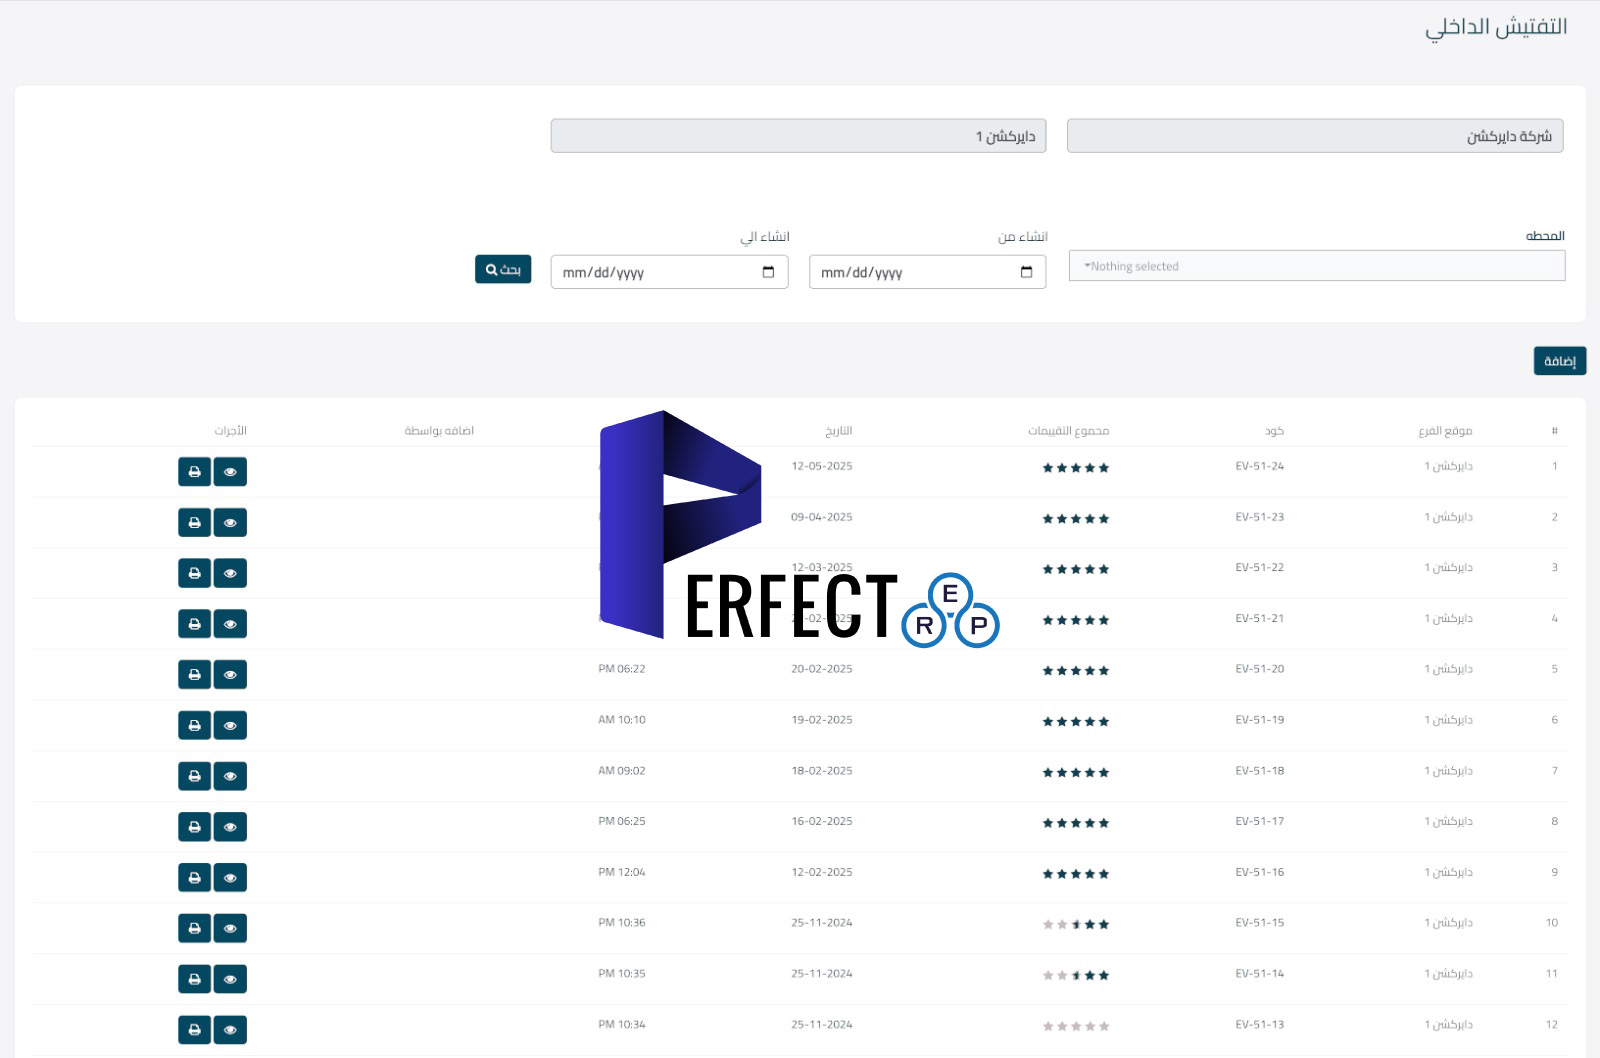Click date cell 19-02-2025
This screenshot has width=1600, height=1058.
(x=822, y=720)
